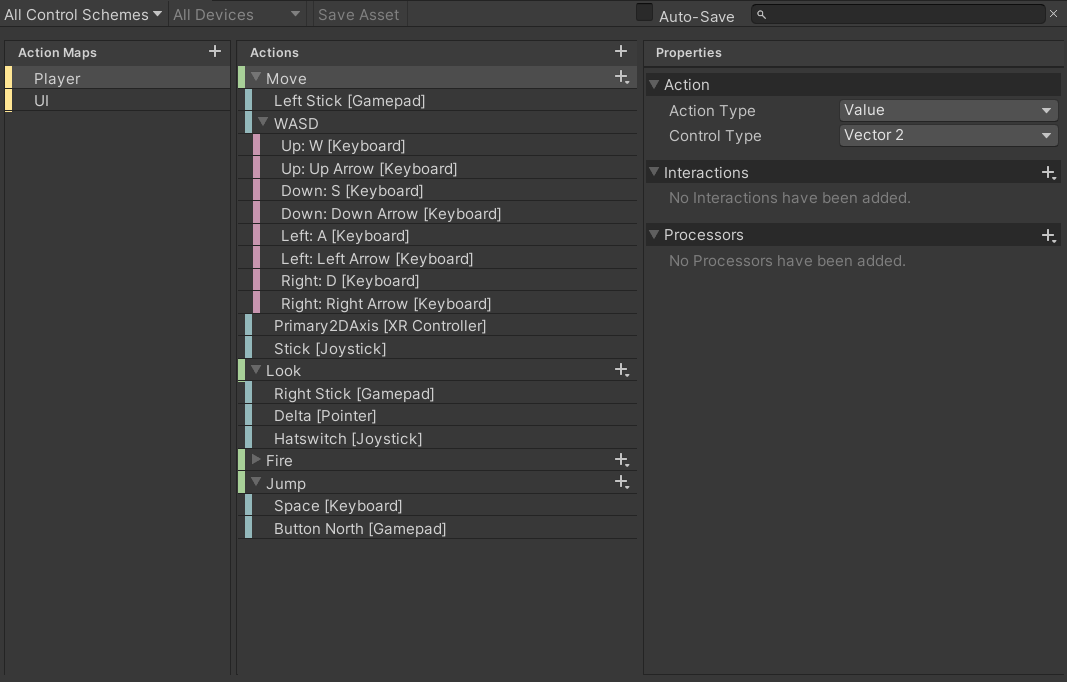Viewport: 1067px width, 682px height.
Task: Add a new processor with plus icon
Action: click(1048, 235)
